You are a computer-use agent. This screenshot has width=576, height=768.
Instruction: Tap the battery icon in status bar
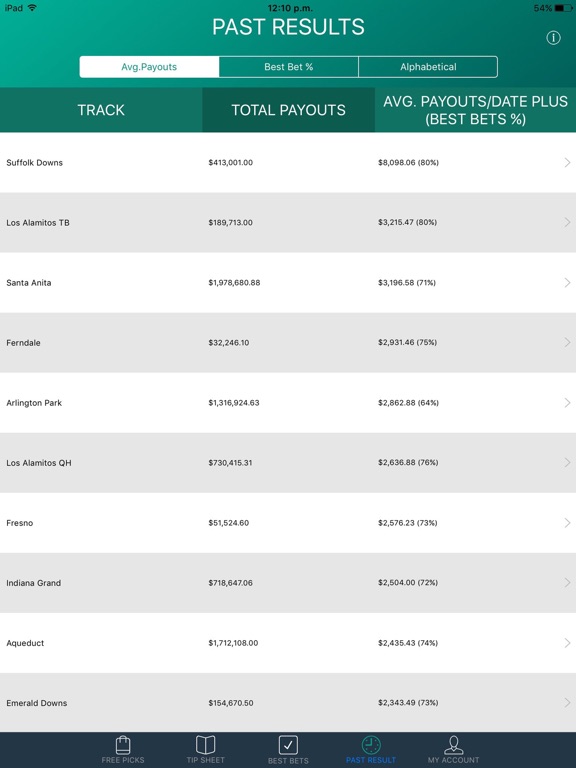tap(563, 8)
